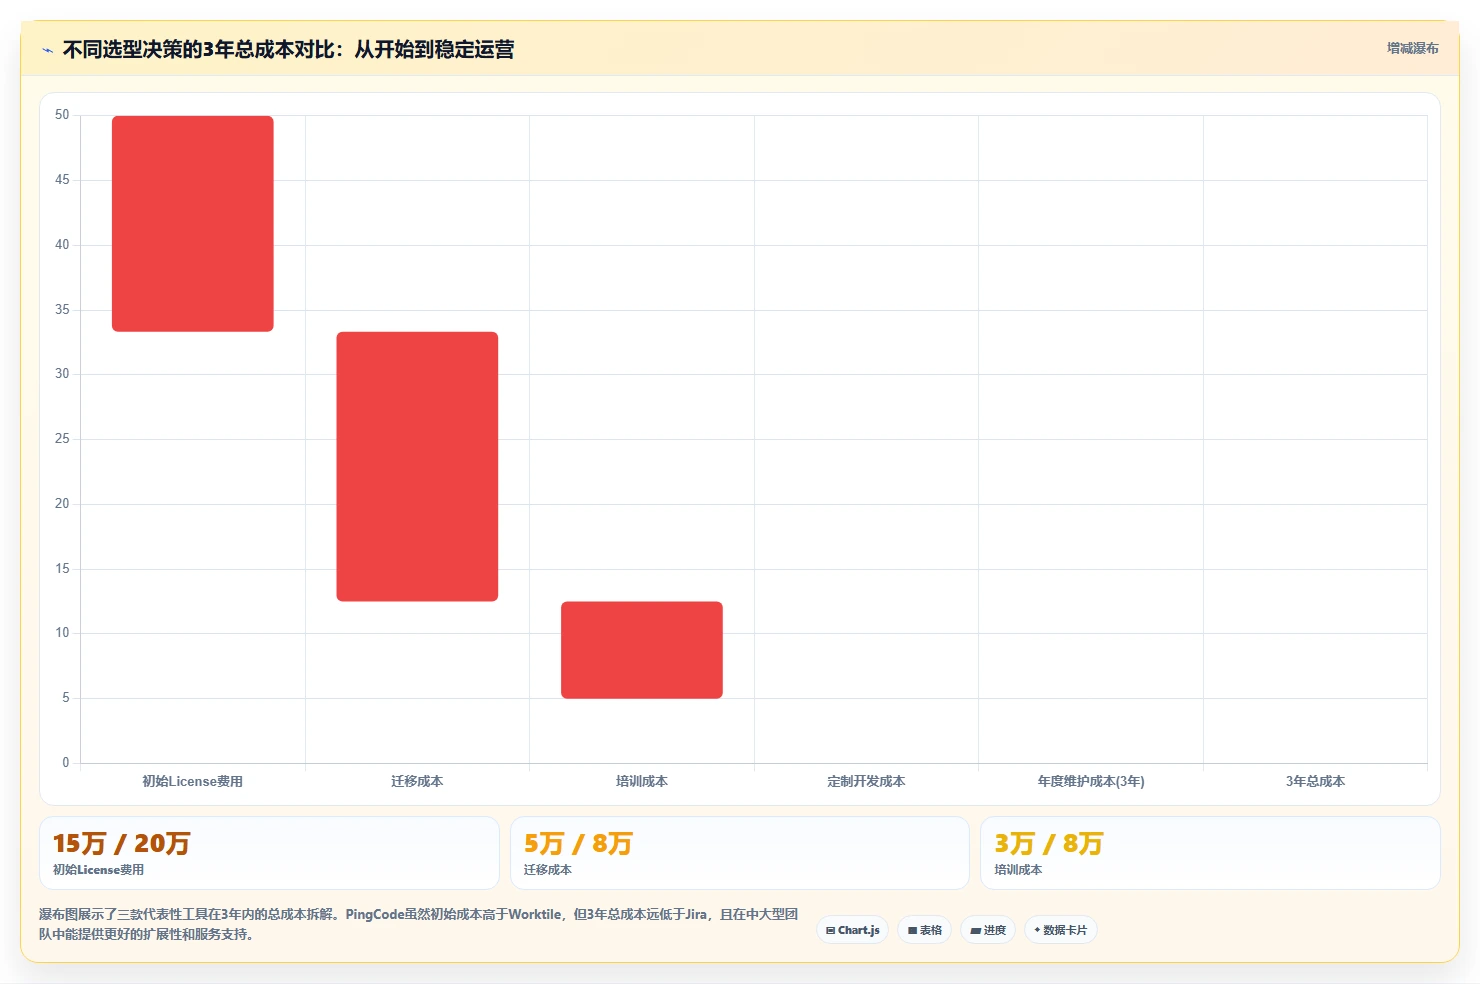Click the y-axis value 0
The height and width of the screenshot is (984, 1480).
click(66, 763)
